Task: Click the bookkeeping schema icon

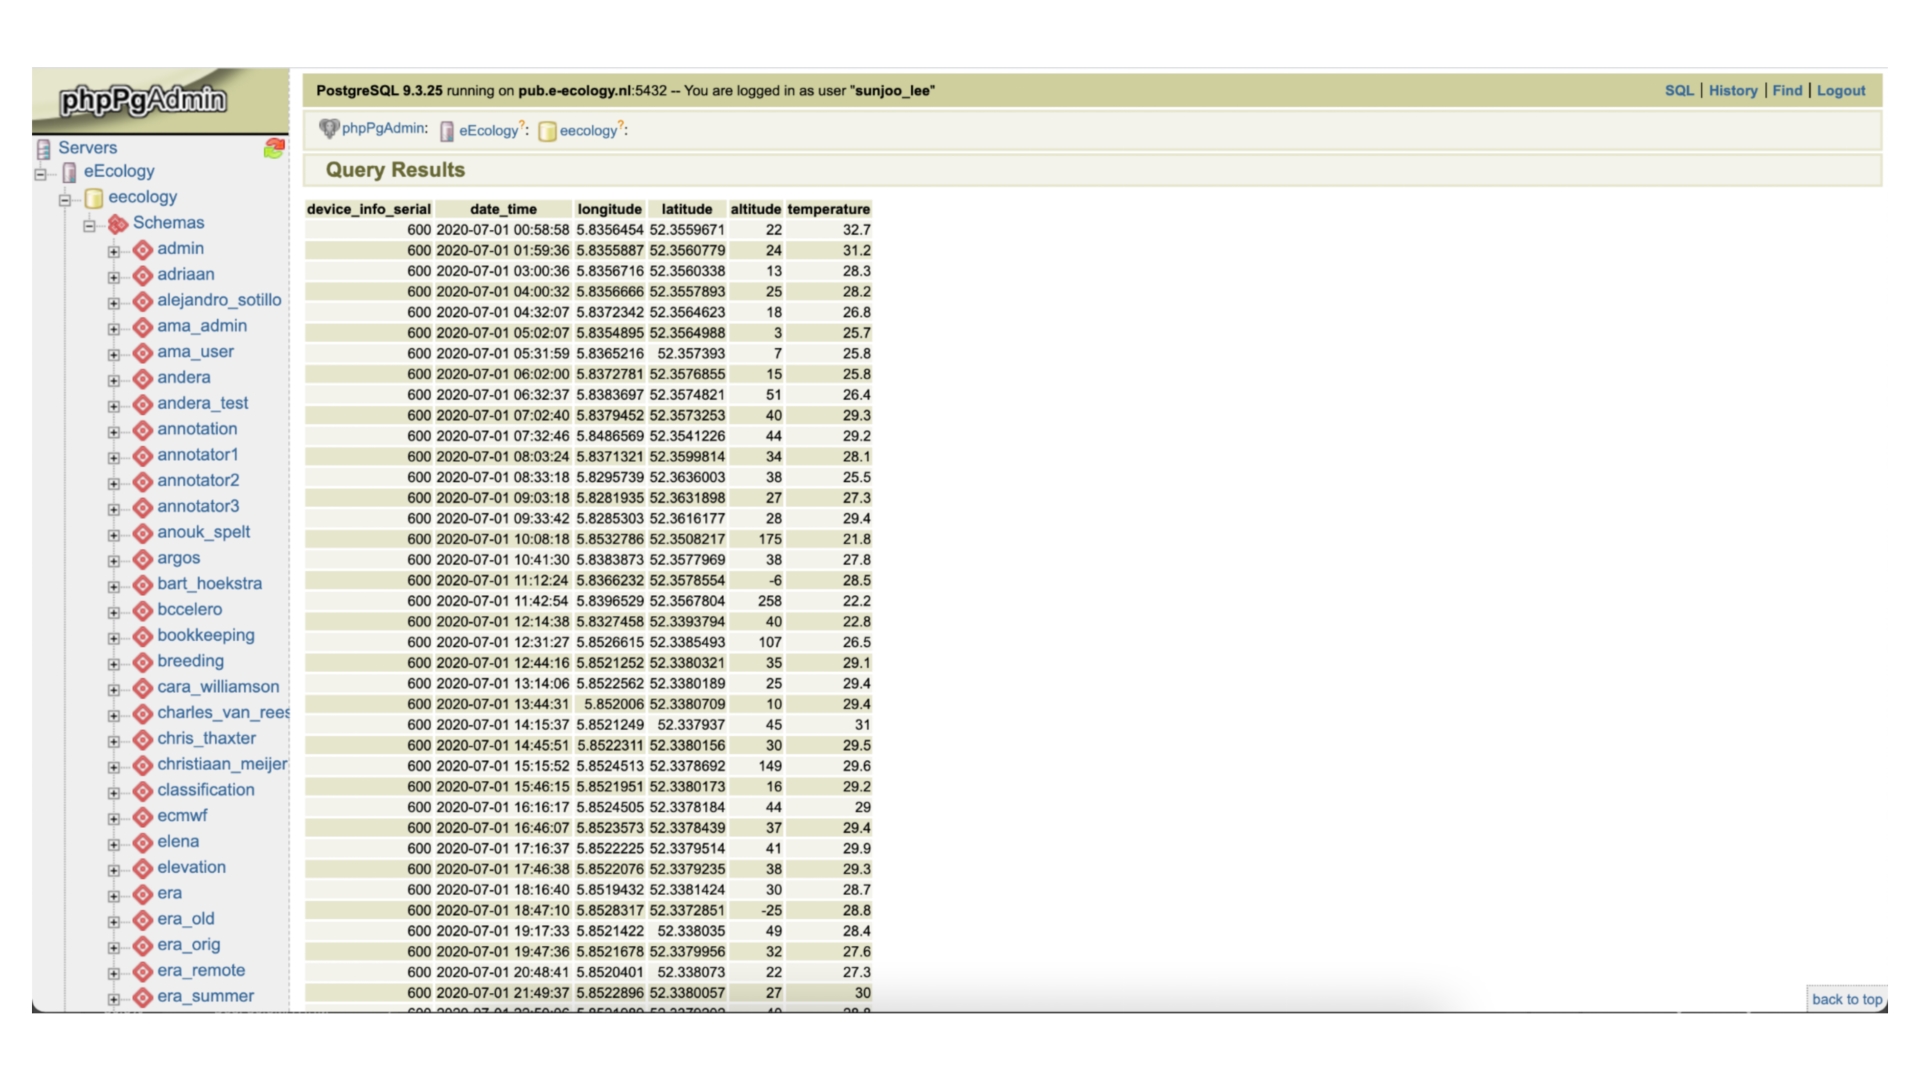Action: [x=143, y=636]
